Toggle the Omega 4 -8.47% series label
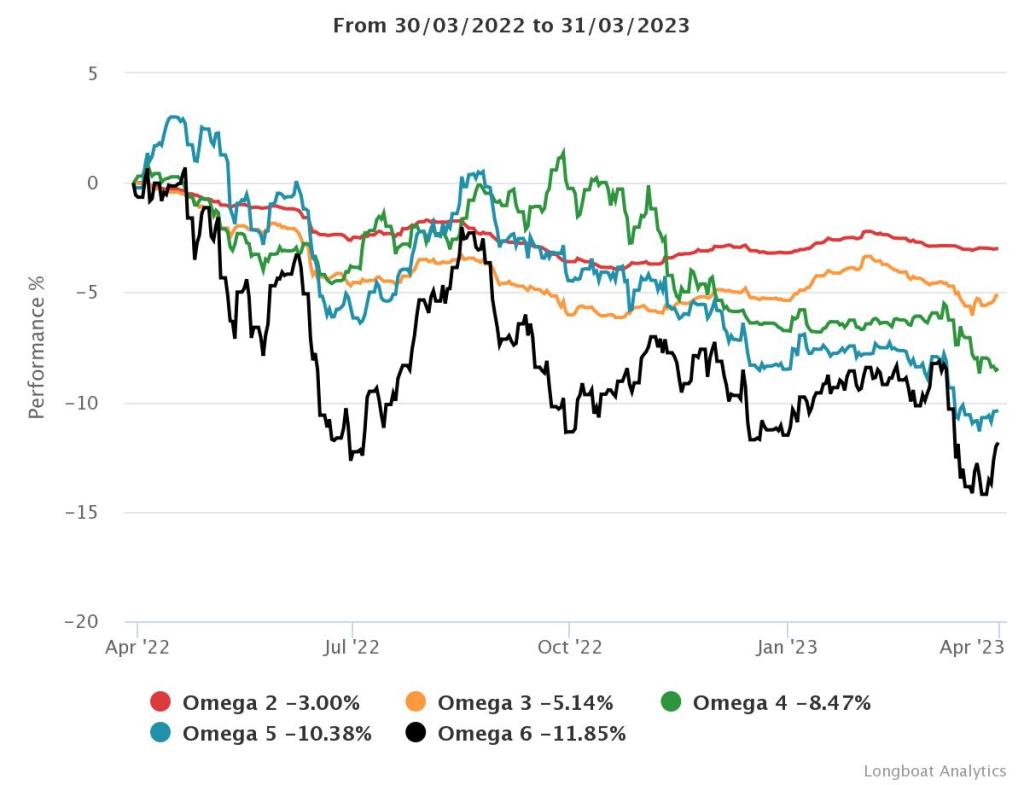The height and width of the screenshot is (785, 1024). [781, 702]
